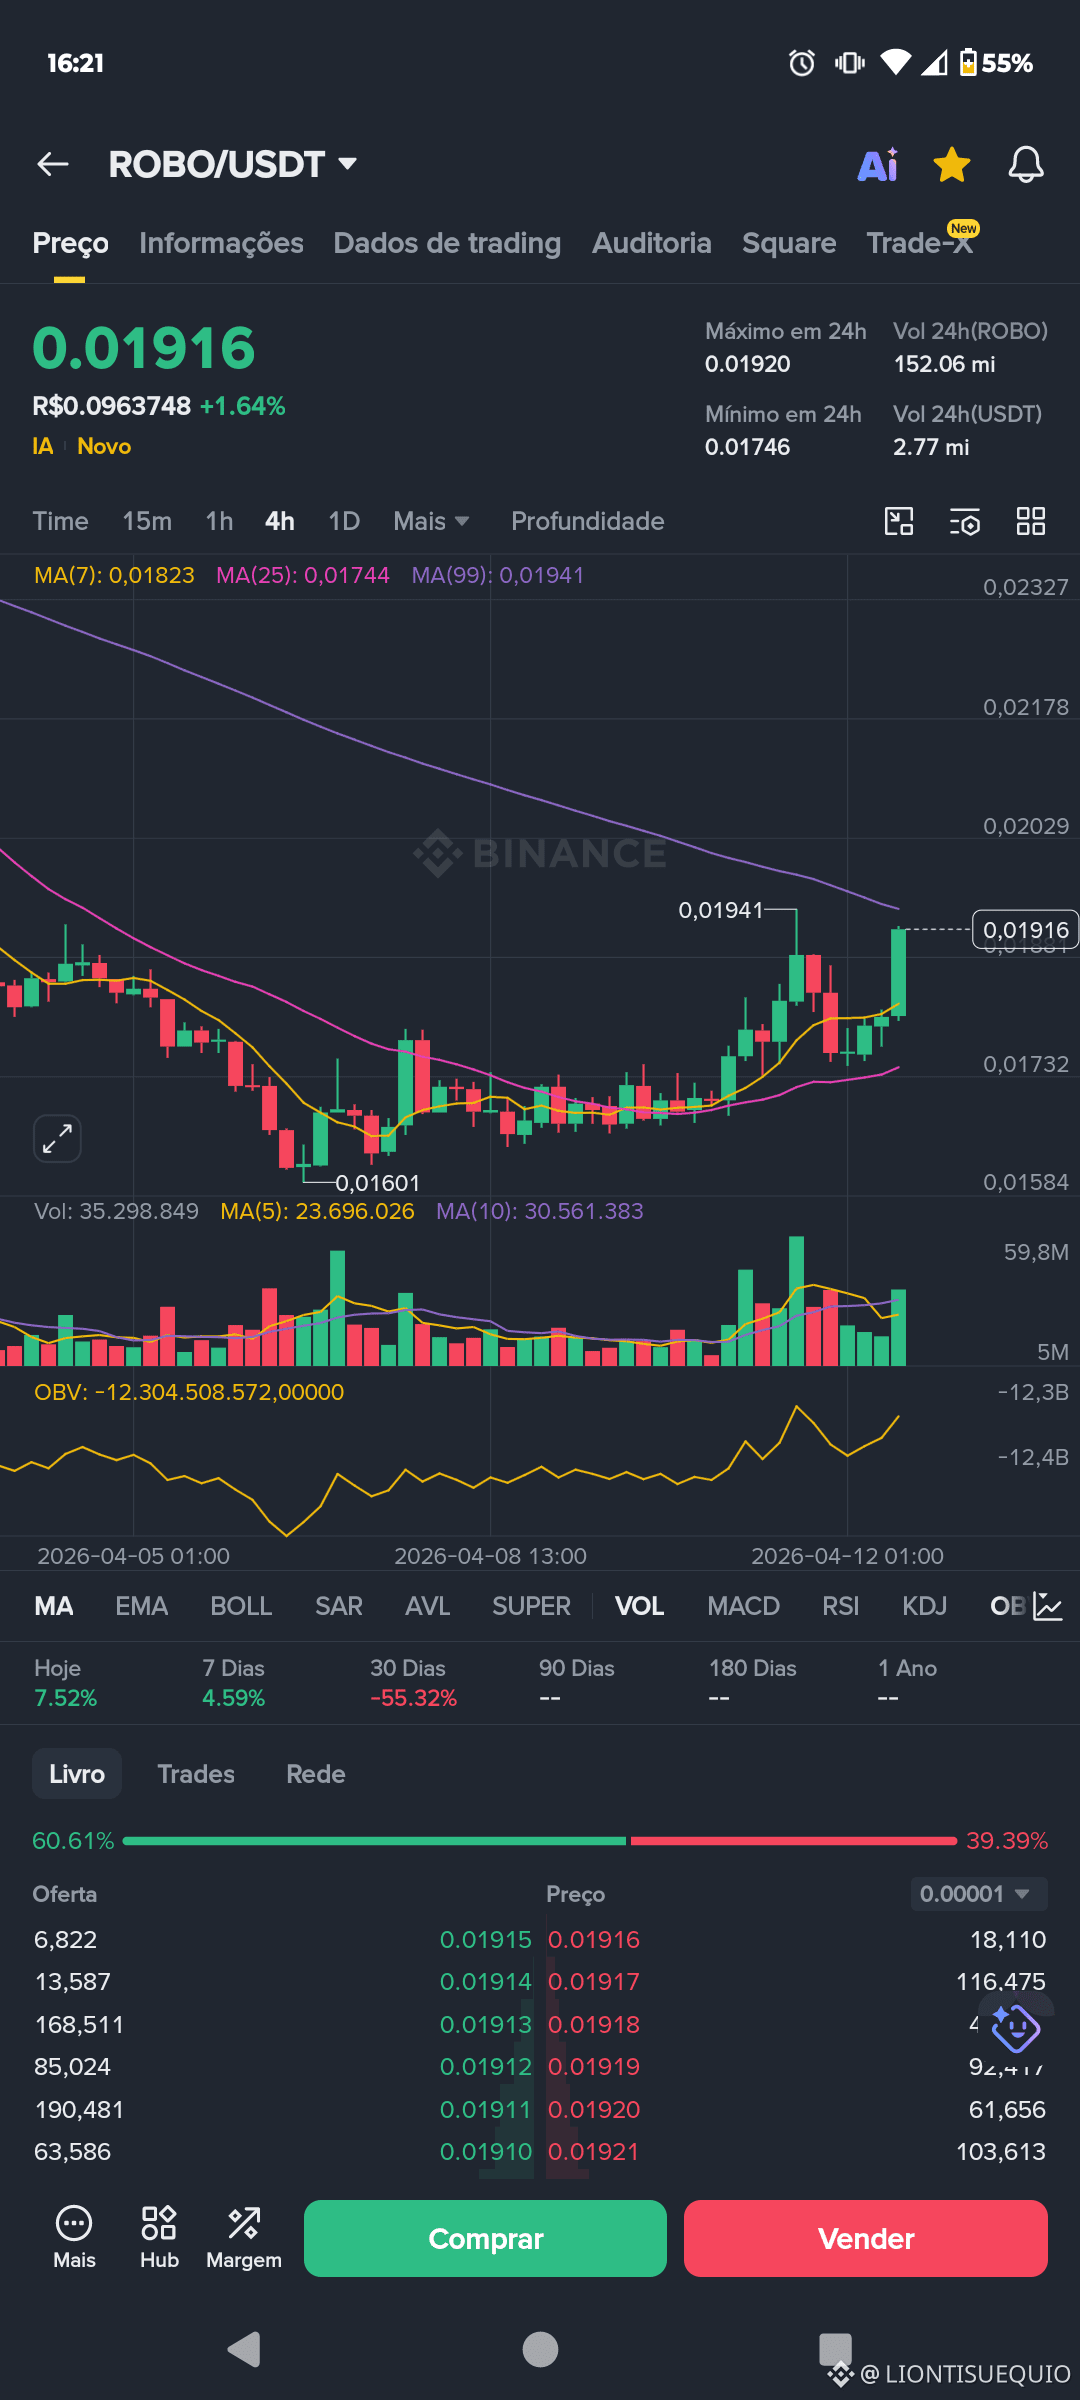Select the 1D chart interval

(344, 521)
